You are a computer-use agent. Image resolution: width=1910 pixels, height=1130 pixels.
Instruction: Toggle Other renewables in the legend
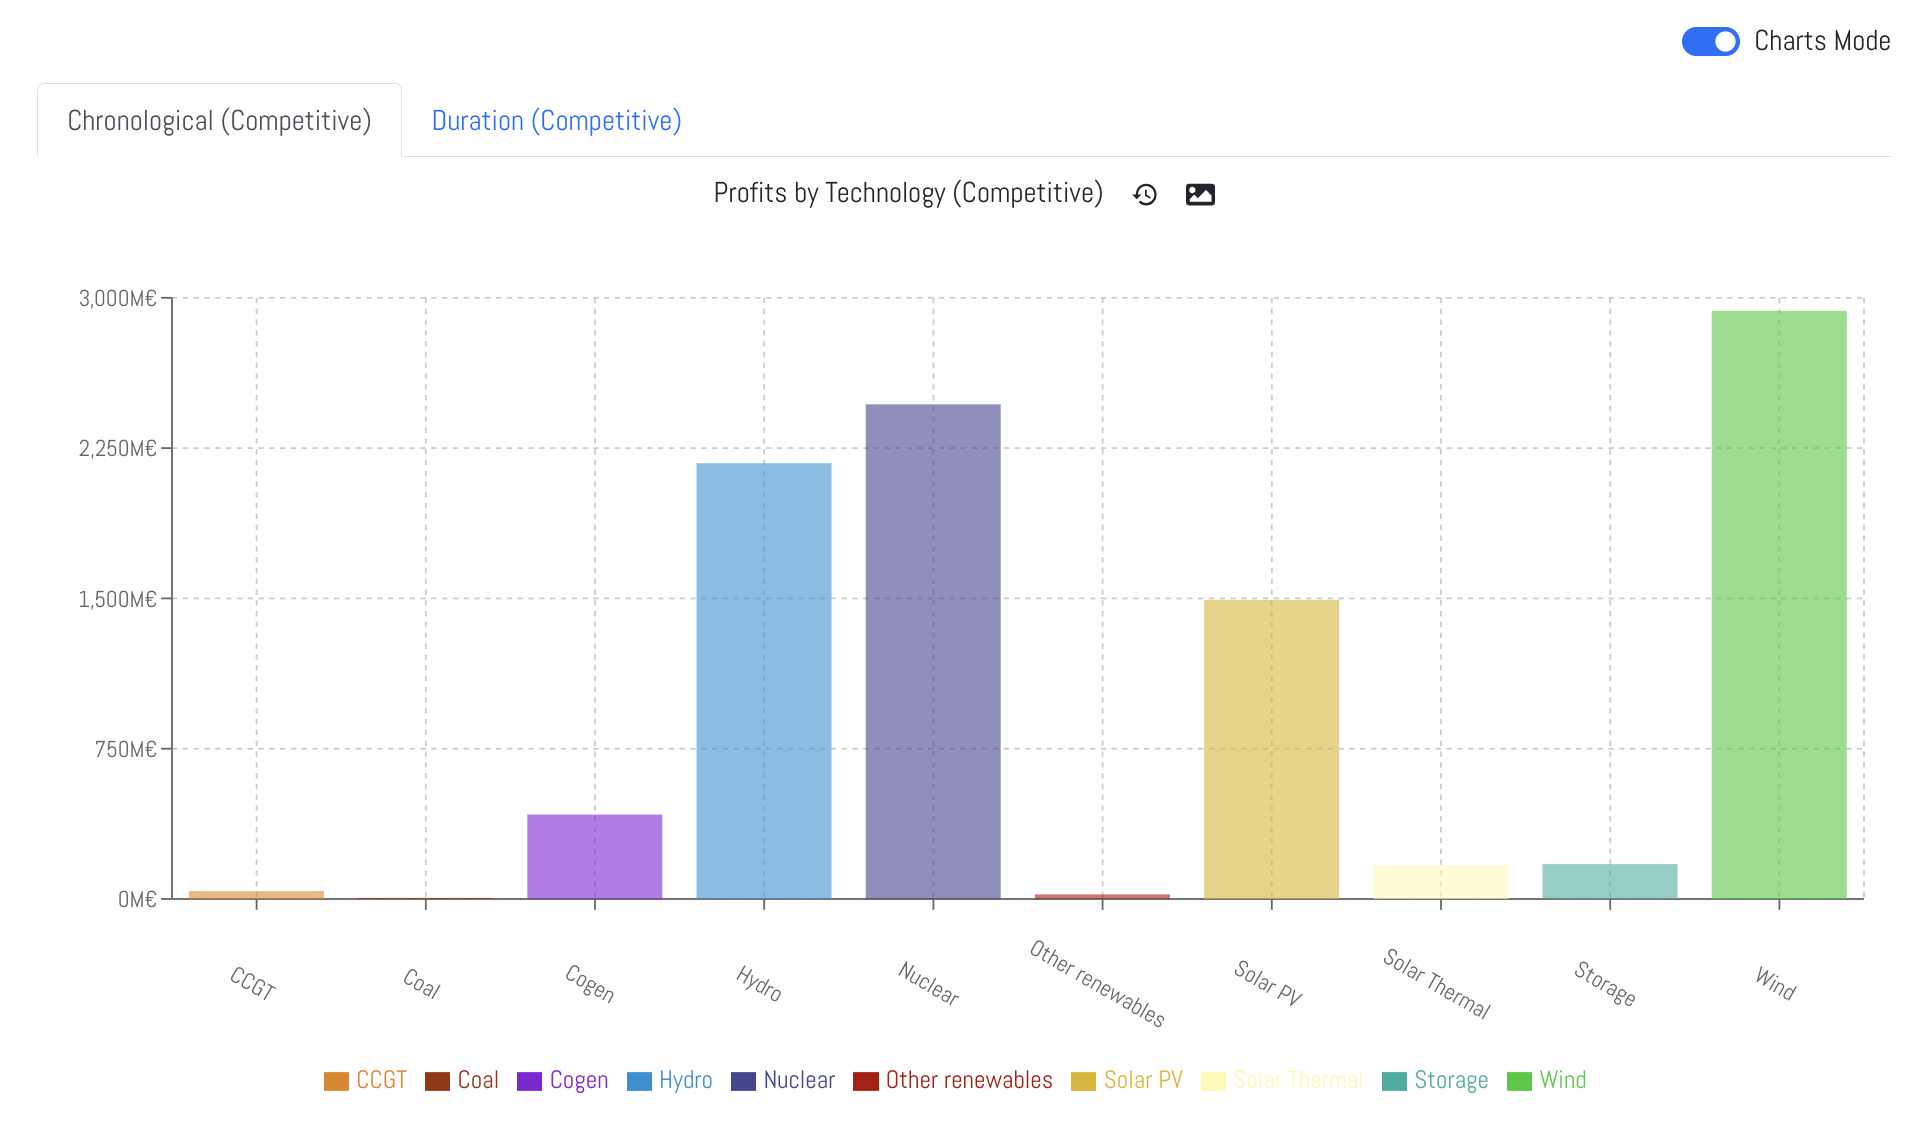[x=953, y=1080]
